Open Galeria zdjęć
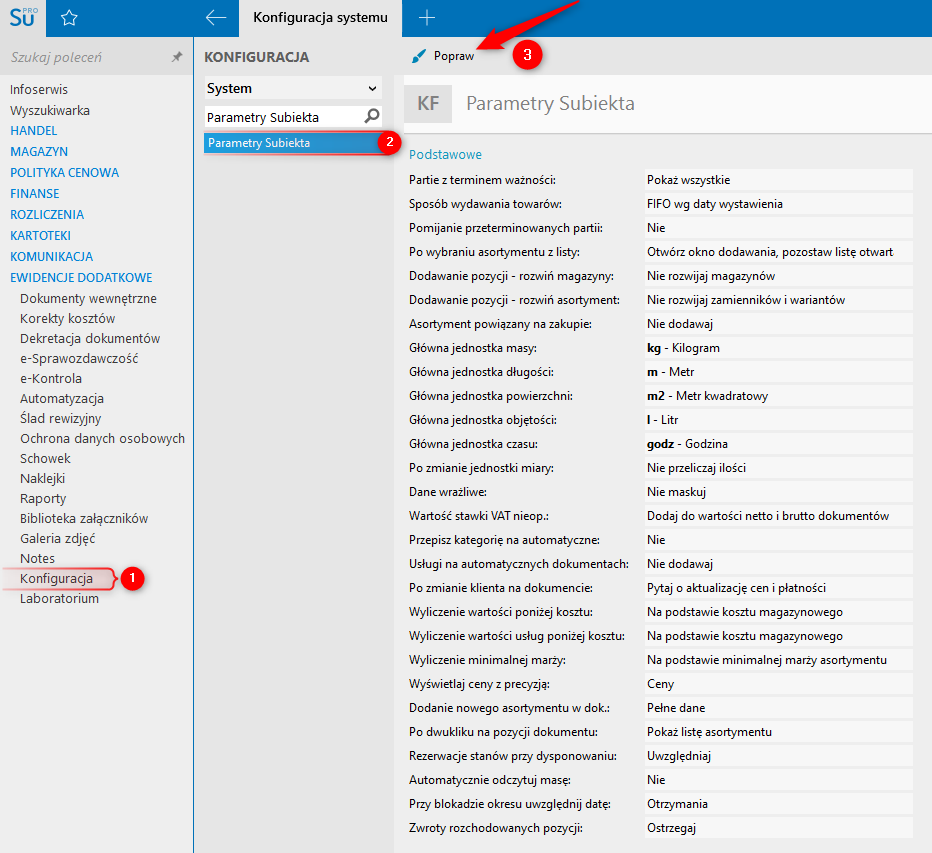 (58, 539)
